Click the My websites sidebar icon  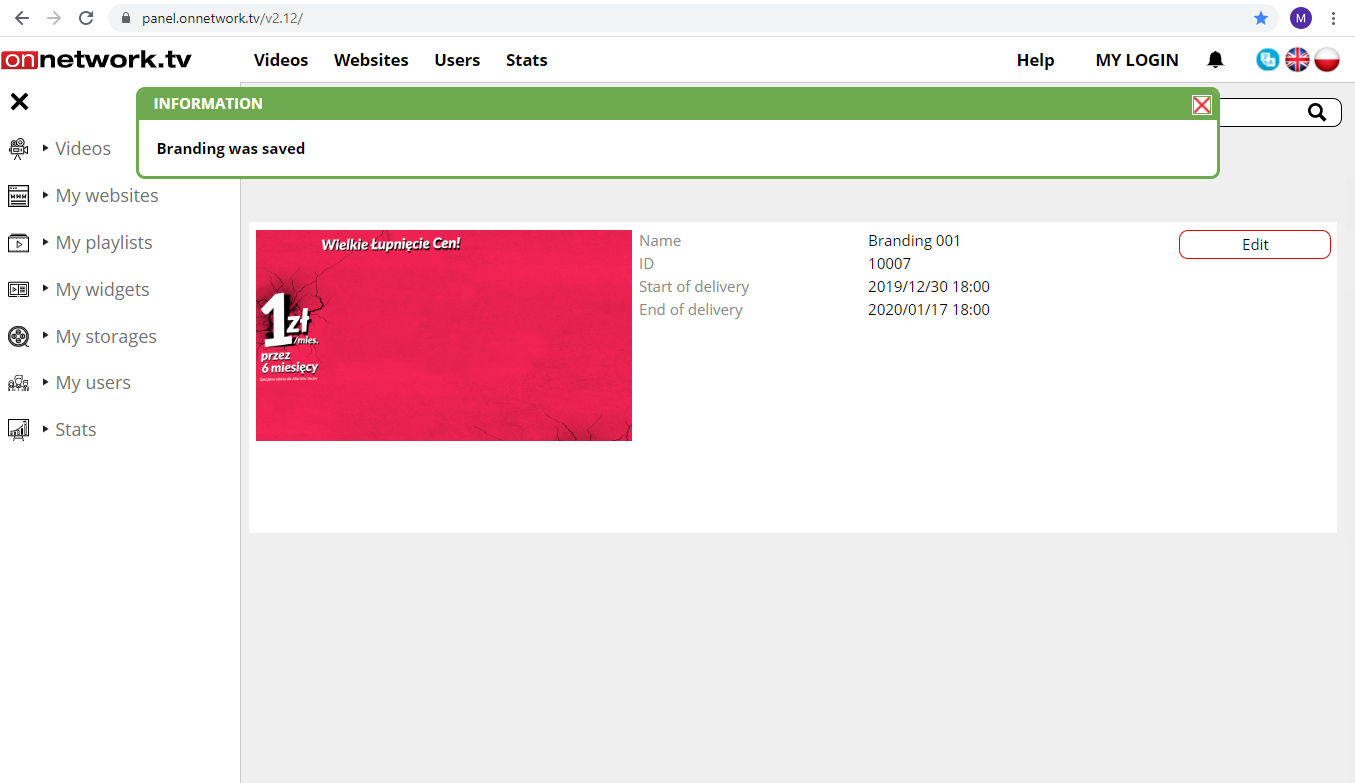coord(18,196)
